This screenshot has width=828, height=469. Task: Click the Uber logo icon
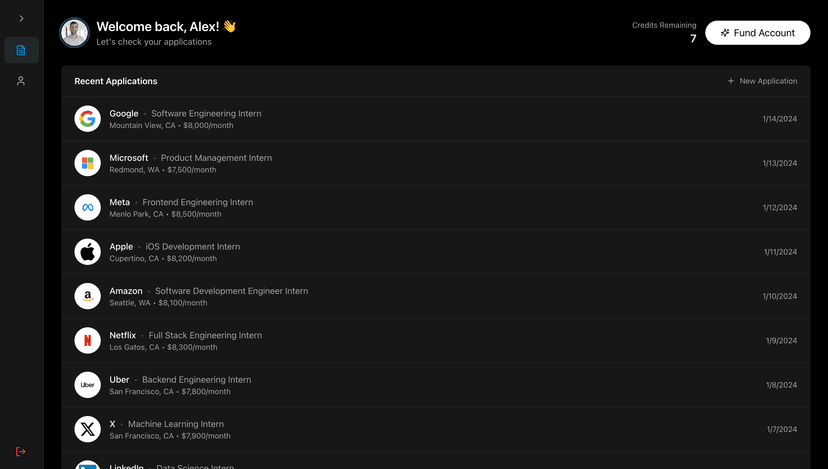(x=88, y=385)
